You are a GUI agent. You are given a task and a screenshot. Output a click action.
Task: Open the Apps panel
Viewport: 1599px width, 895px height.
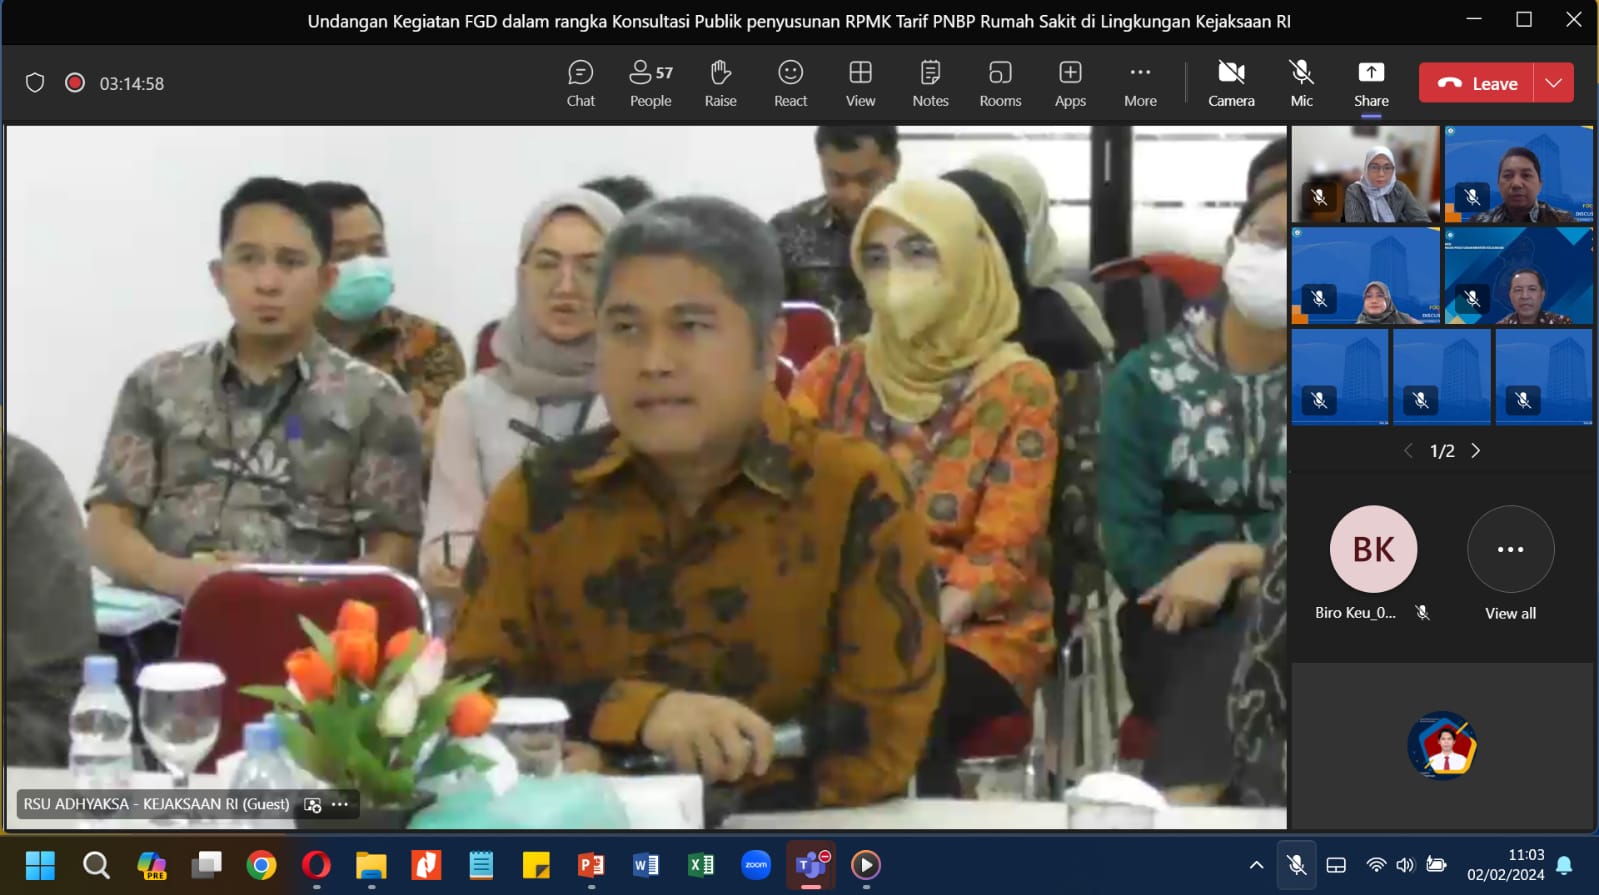point(1070,84)
